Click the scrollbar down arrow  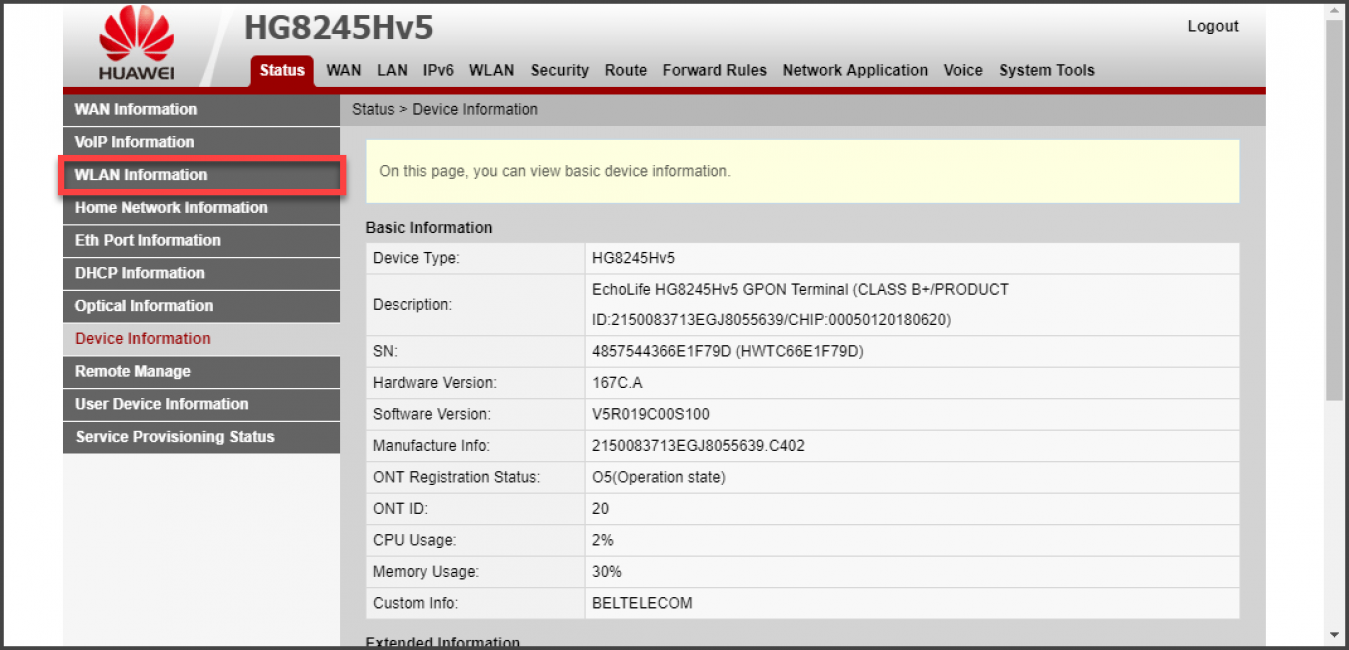click(x=1334, y=634)
